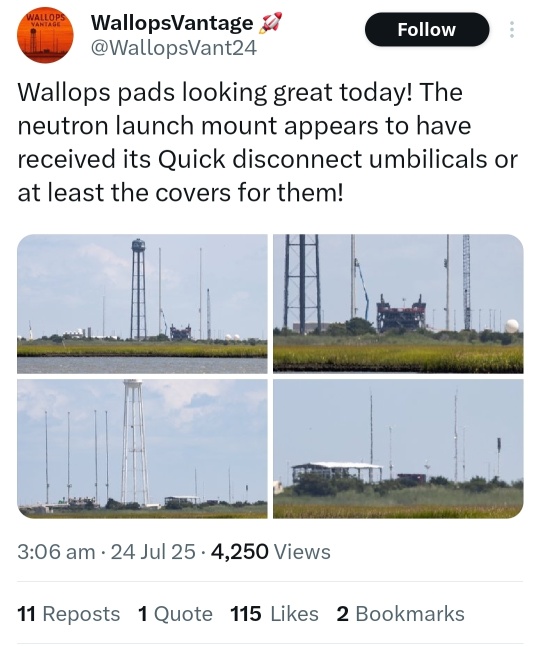Open the three-dot more options menu

click(512, 30)
